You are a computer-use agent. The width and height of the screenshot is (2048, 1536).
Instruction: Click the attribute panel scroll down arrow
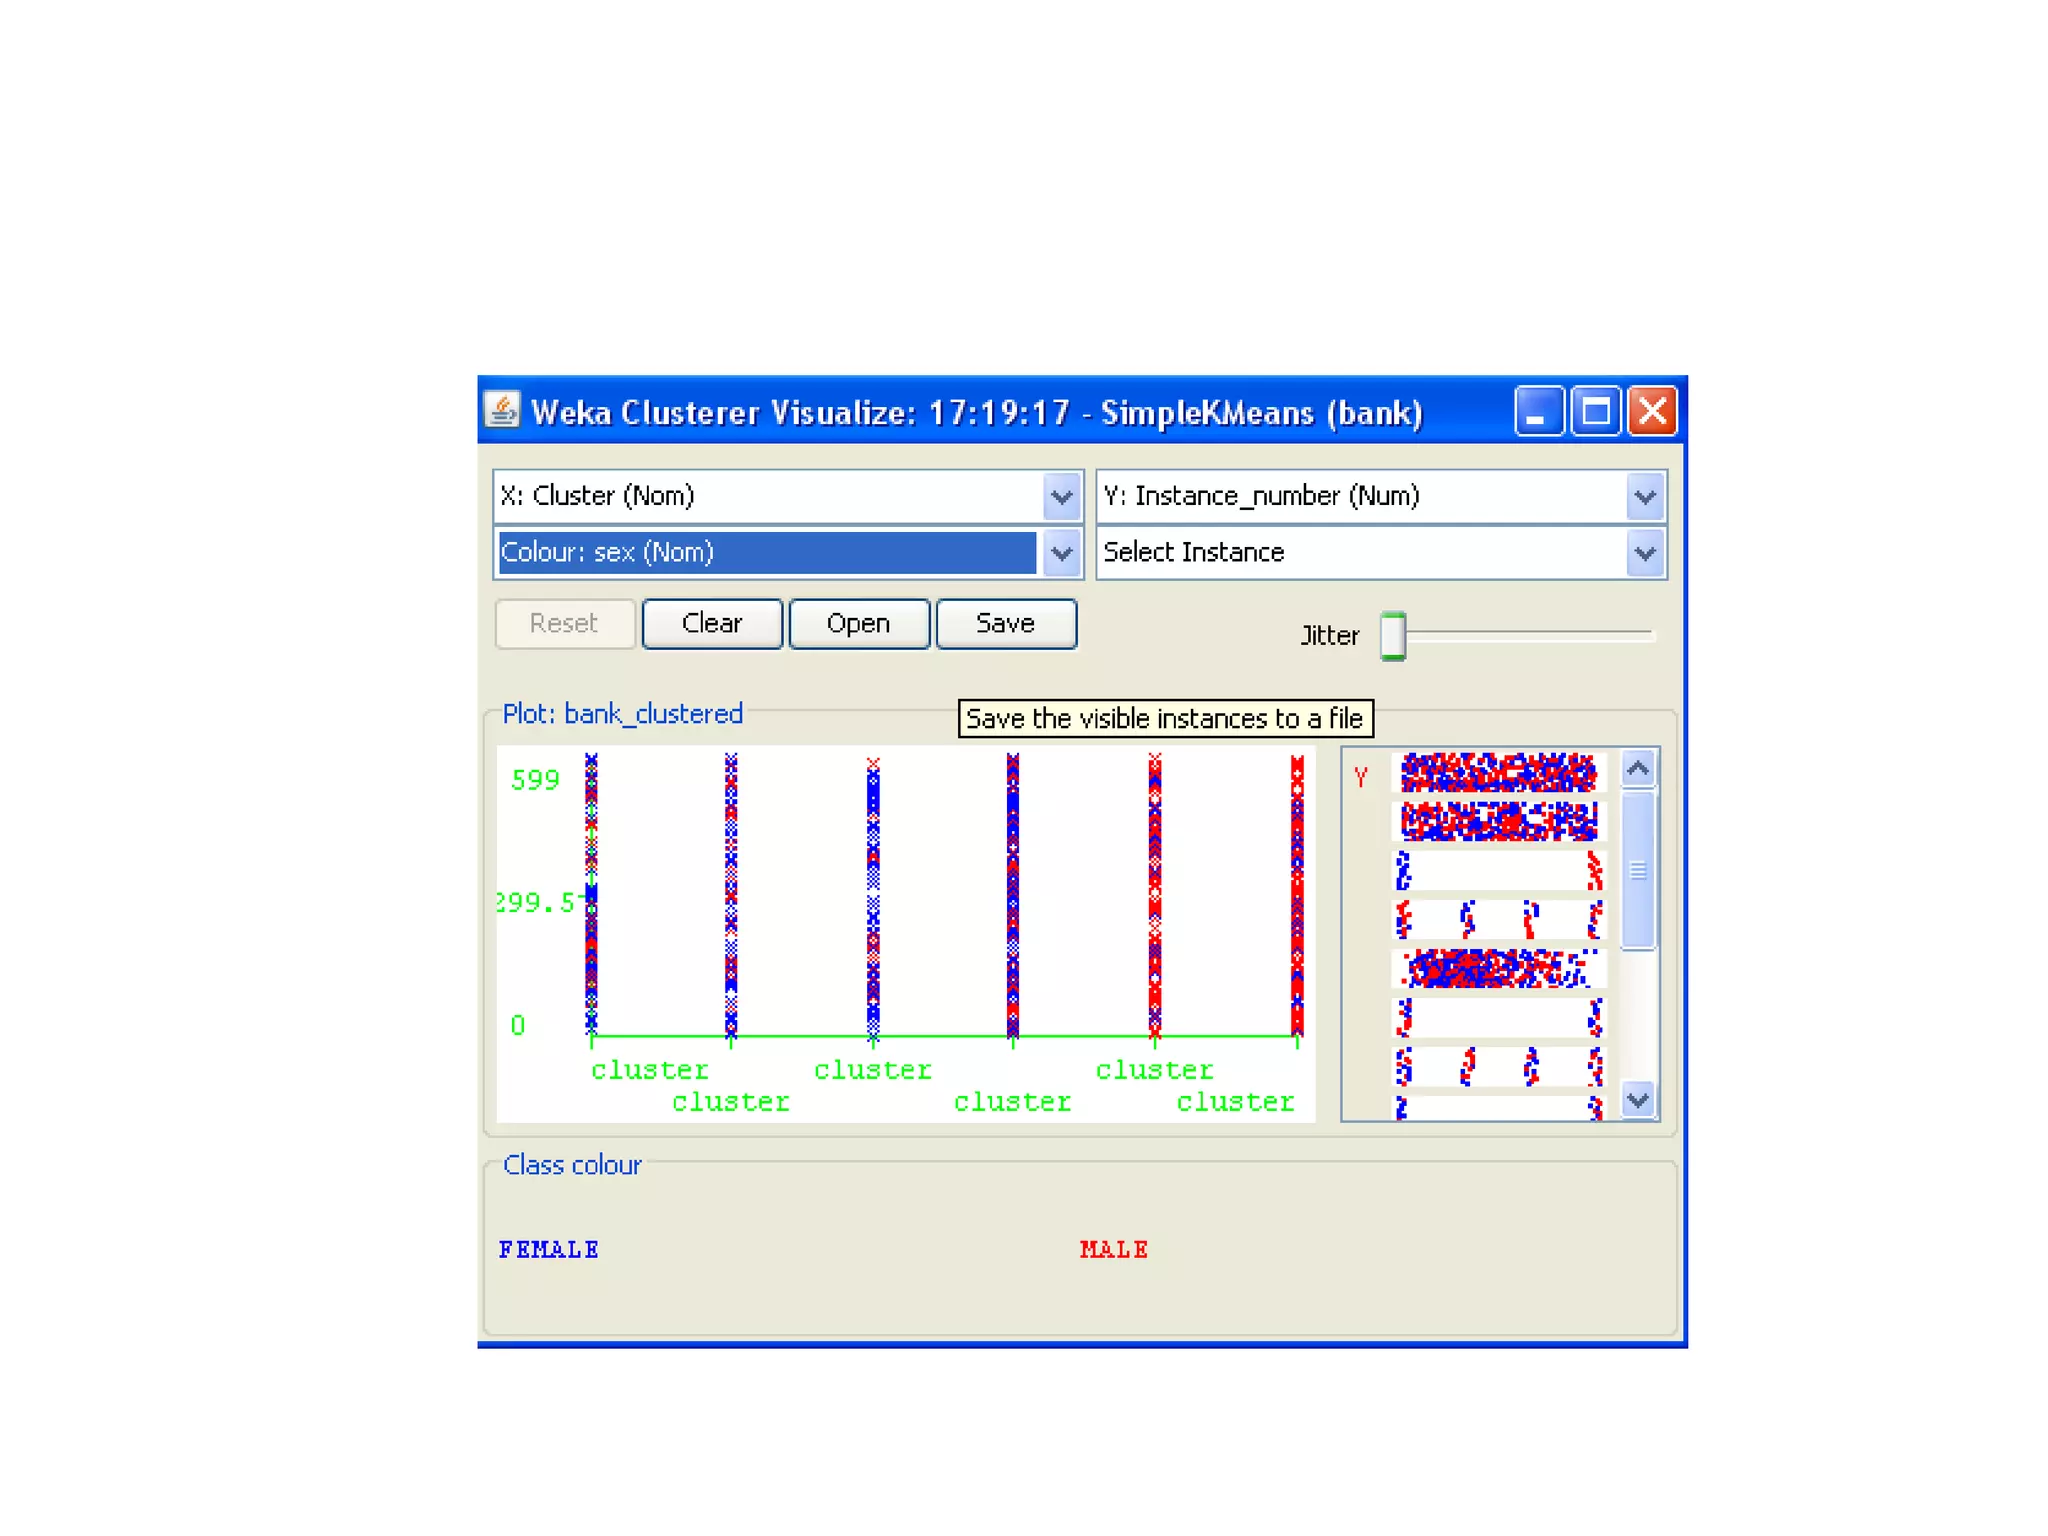coord(1637,1100)
